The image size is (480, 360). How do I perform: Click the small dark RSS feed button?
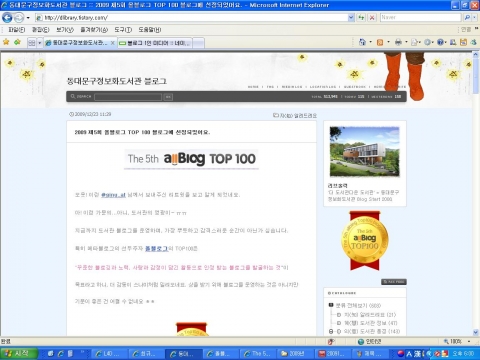coord(394,282)
